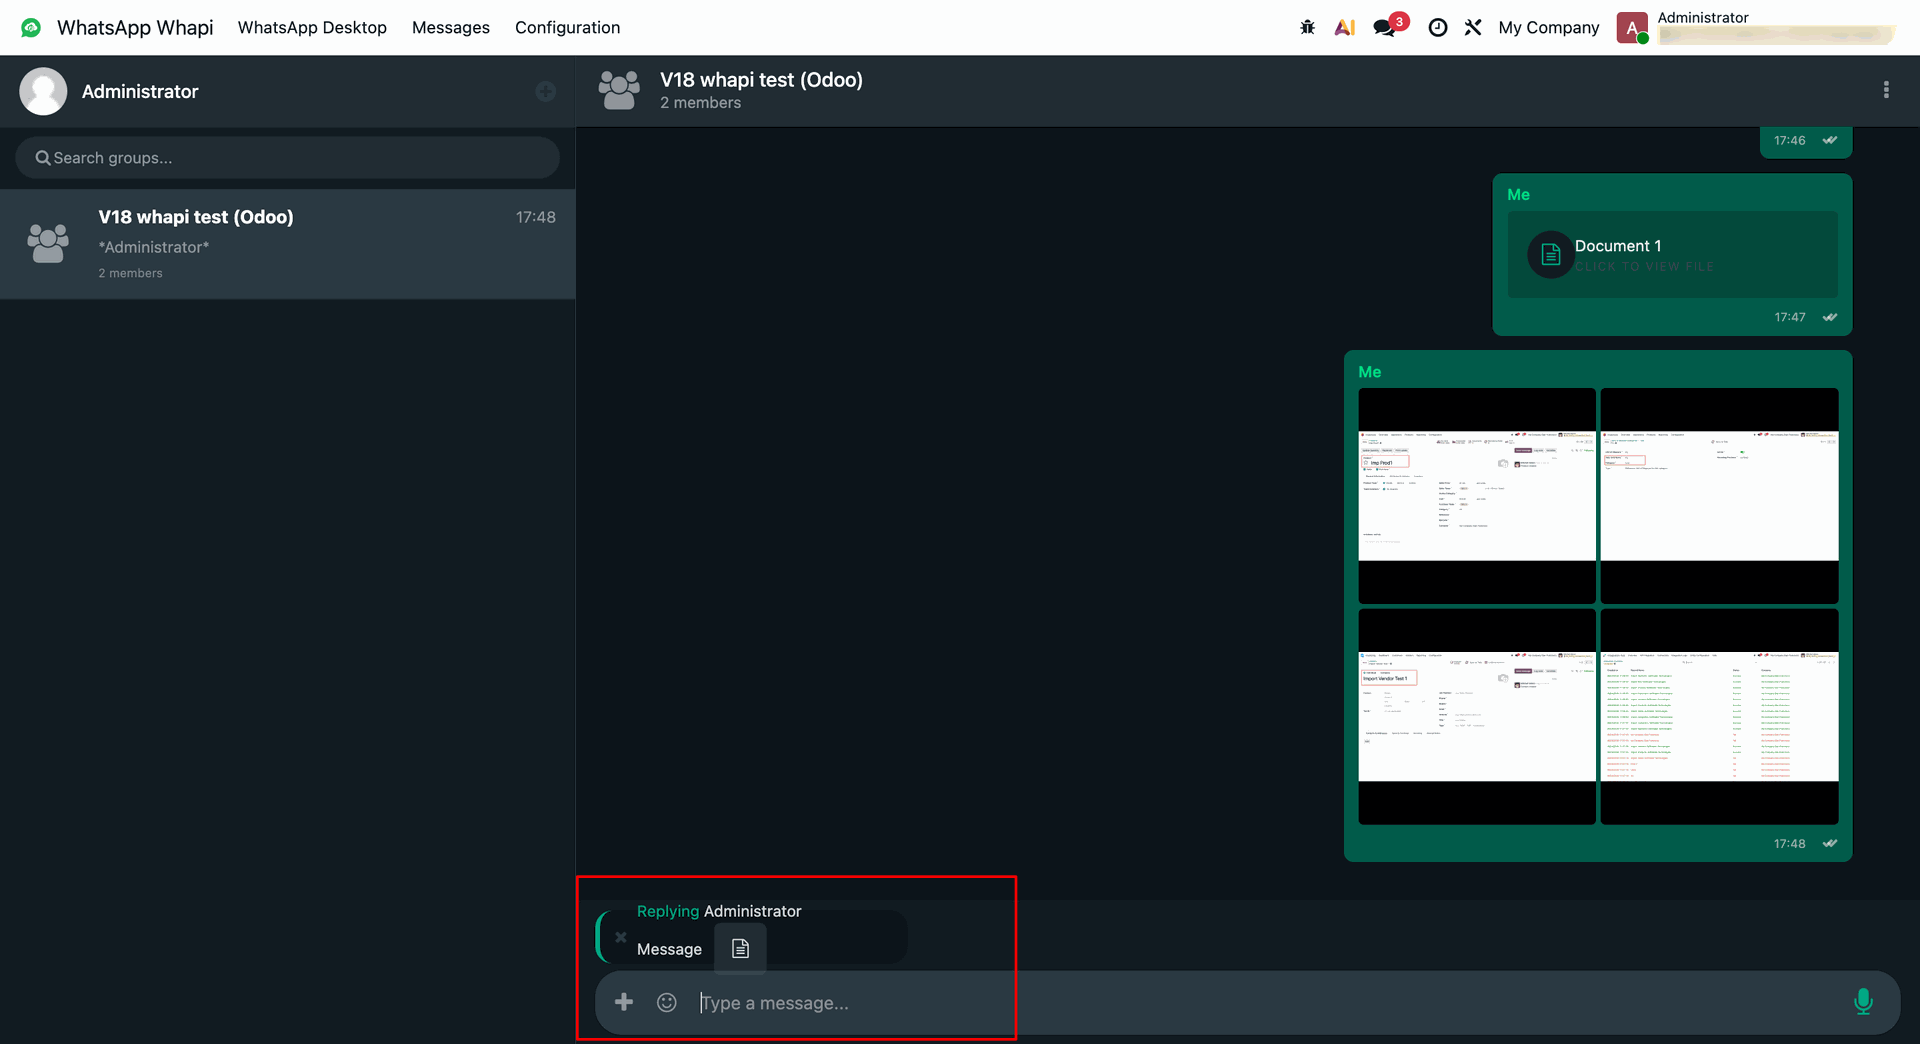Open the Document 1 attachment
The image size is (1920, 1044).
tap(1672, 254)
